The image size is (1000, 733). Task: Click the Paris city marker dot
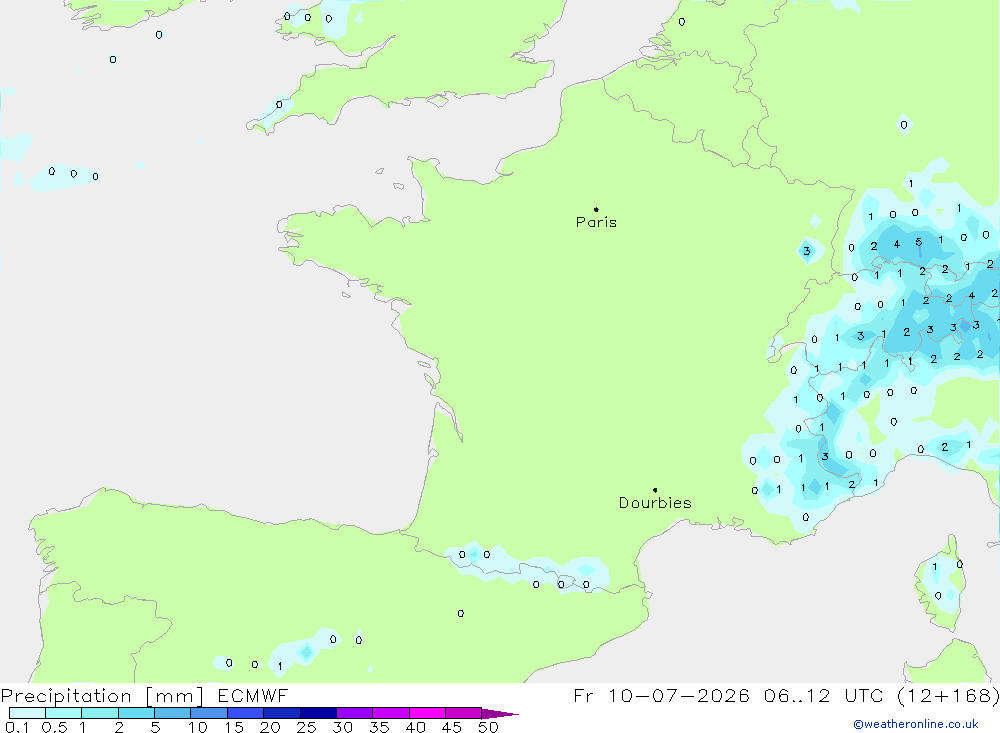pos(596,209)
